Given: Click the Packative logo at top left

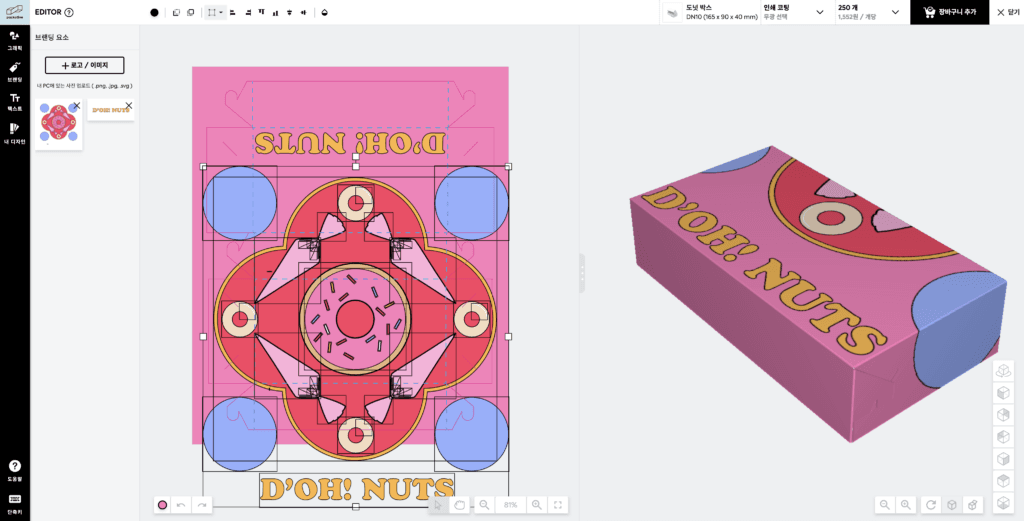Looking at the screenshot, I should [x=14, y=12].
